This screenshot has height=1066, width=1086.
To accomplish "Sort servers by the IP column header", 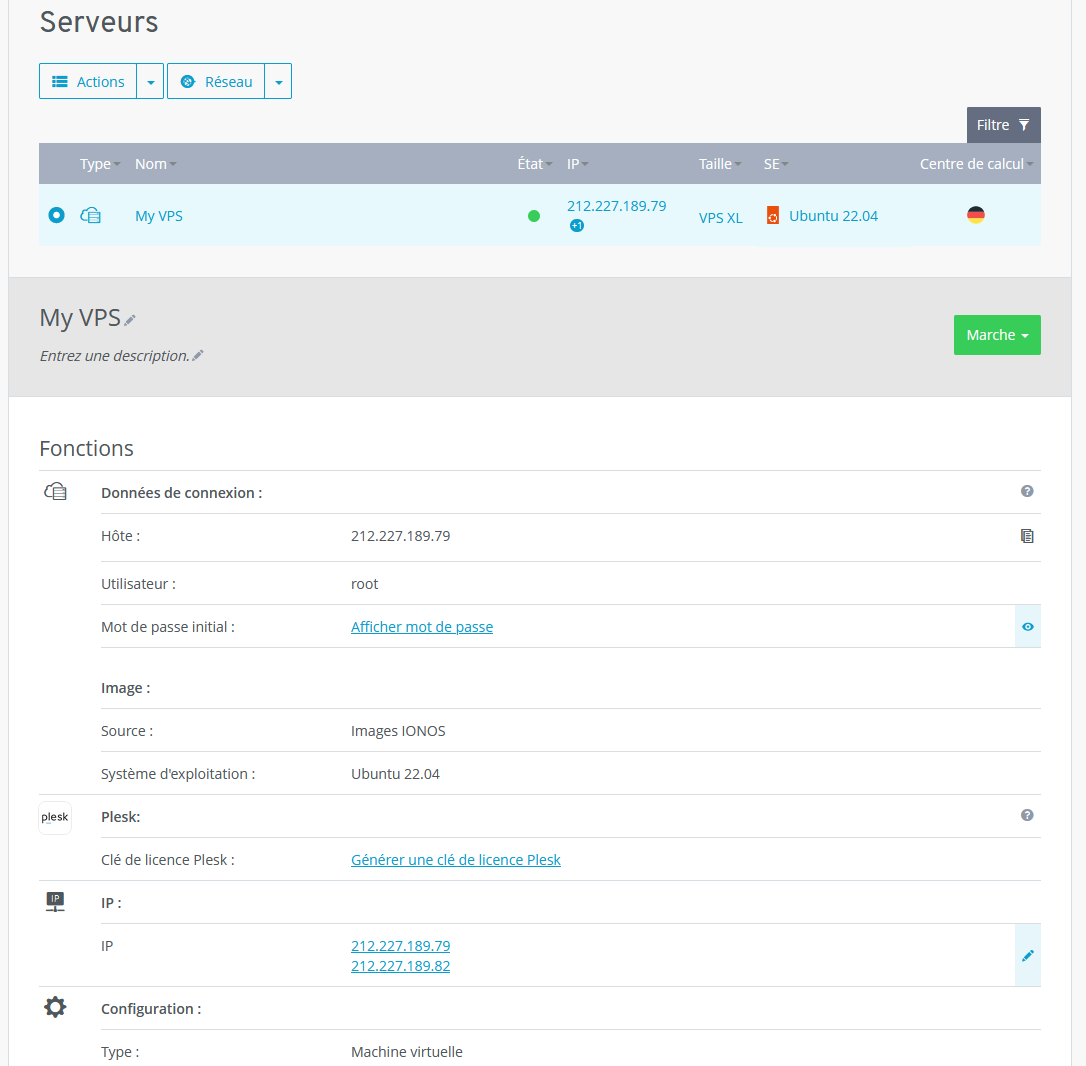I will 577,163.
